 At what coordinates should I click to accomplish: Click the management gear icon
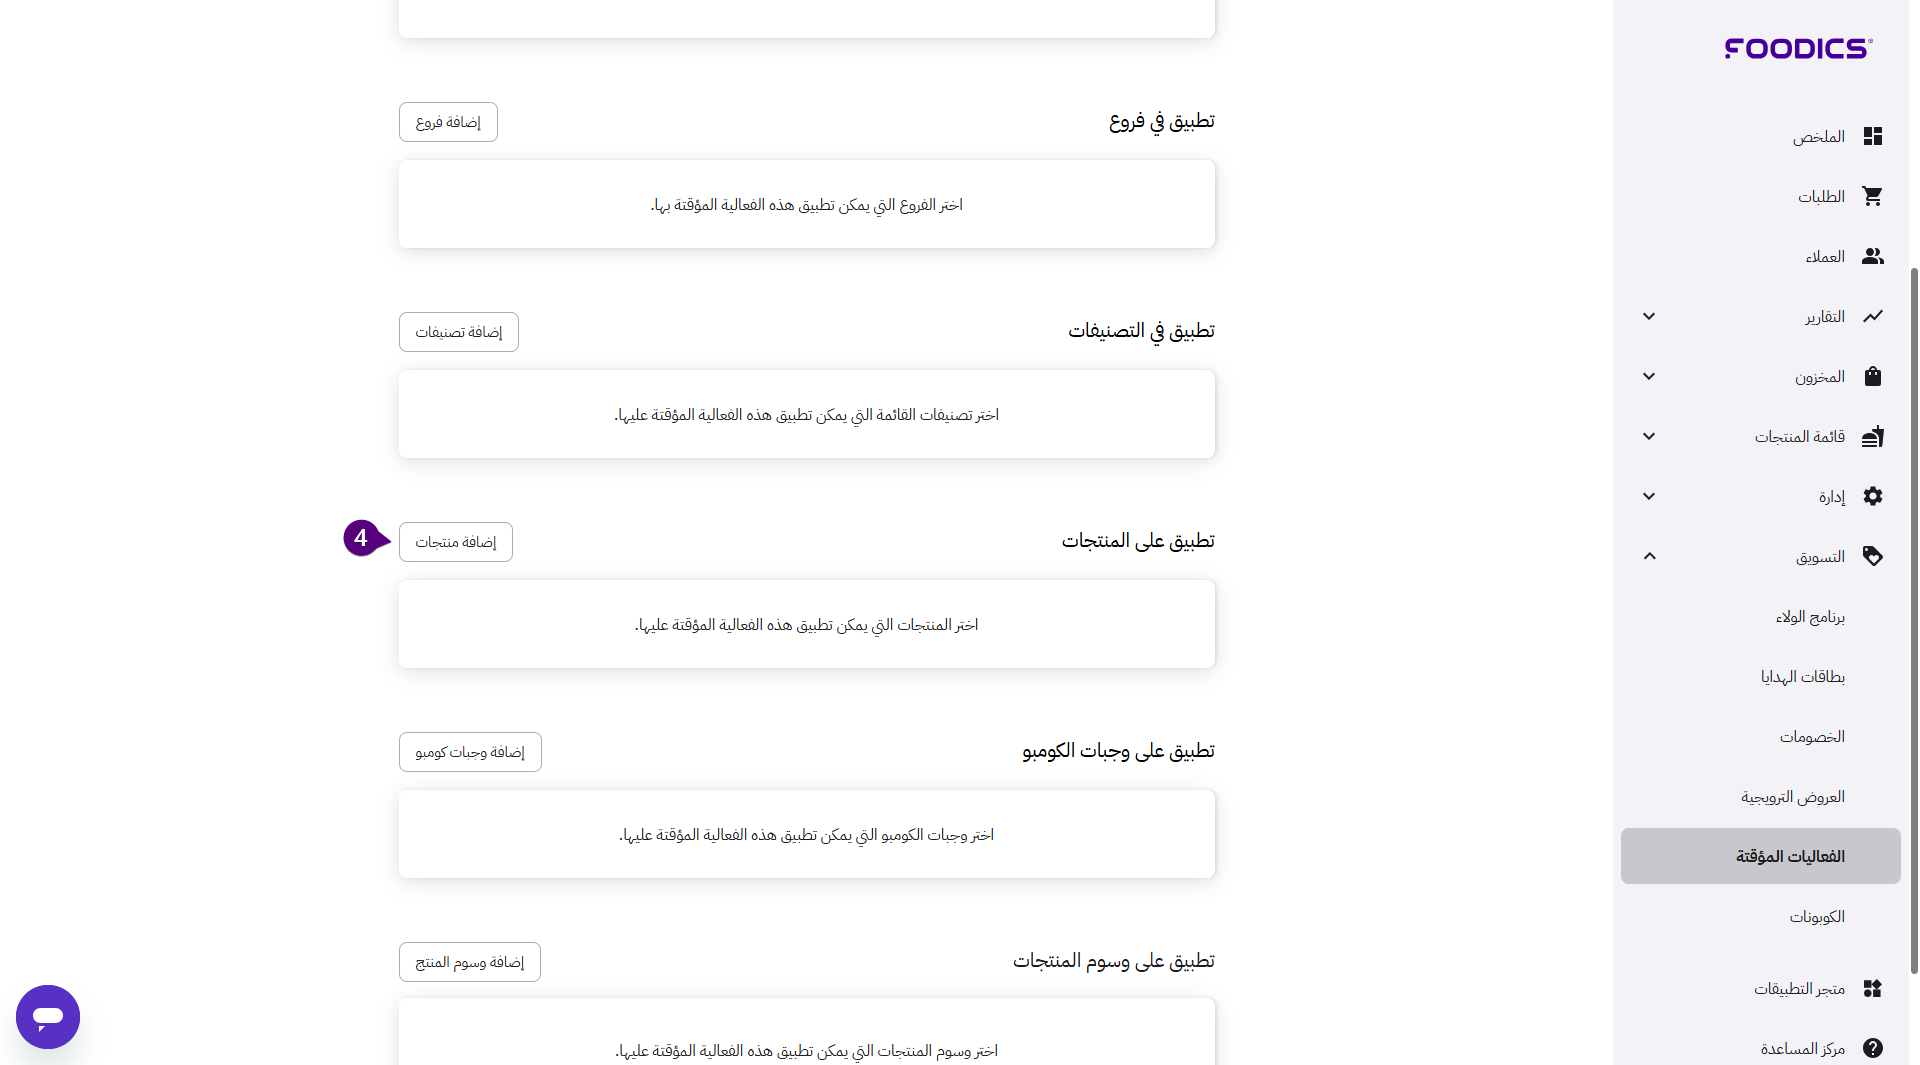pos(1872,497)
